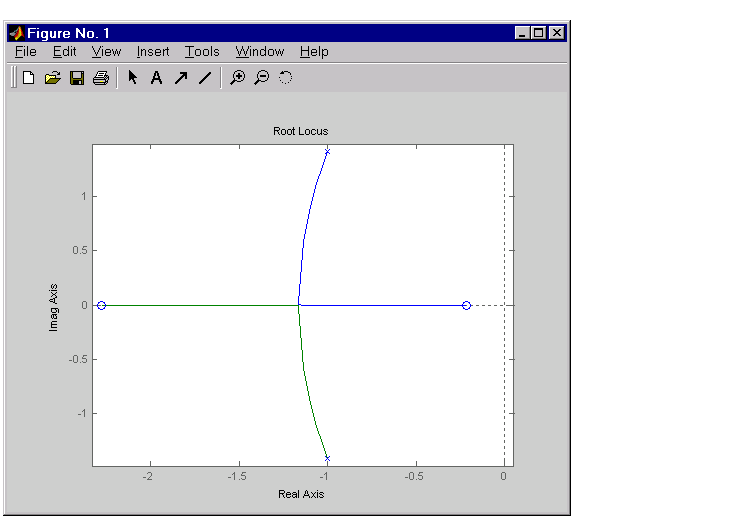Click the upper pole marker at top of locus
The image size is (750, 522).
click(327, 152)
